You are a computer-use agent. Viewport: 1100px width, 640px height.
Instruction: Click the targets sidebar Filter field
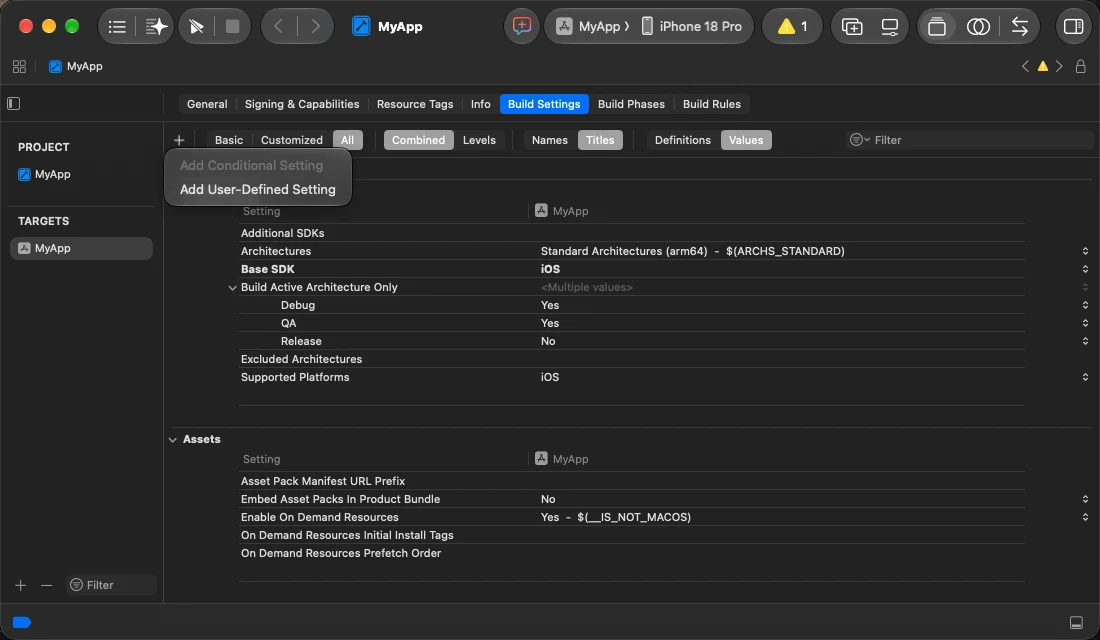tap(112, 585)
